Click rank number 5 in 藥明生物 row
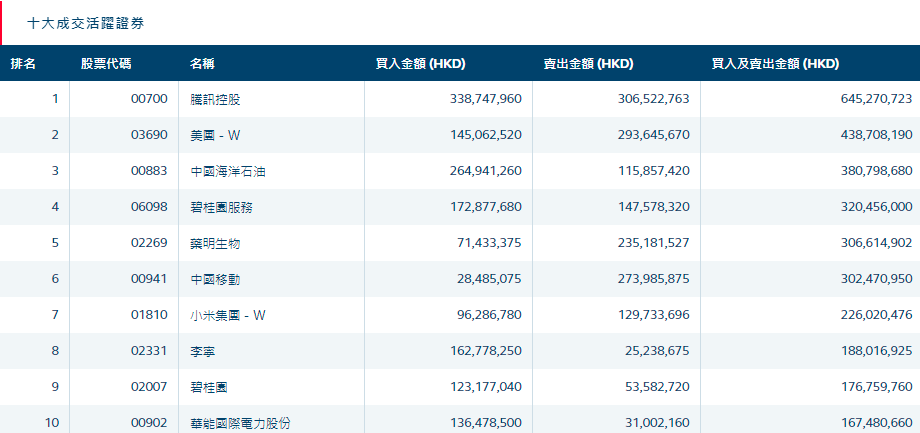 55,242
